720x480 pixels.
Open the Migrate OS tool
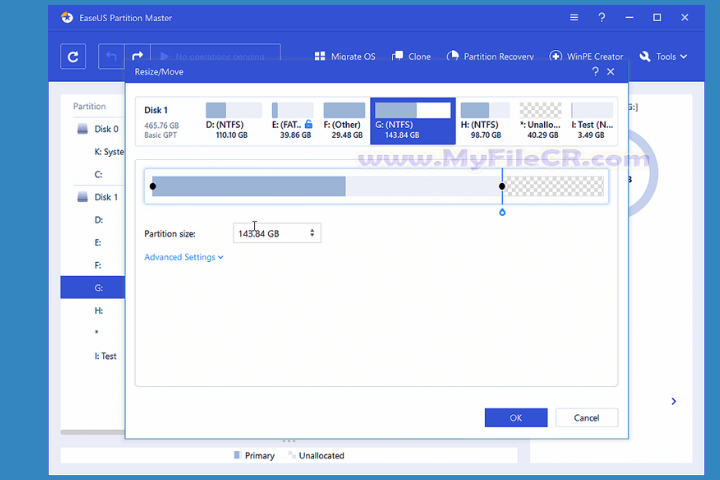345,56
